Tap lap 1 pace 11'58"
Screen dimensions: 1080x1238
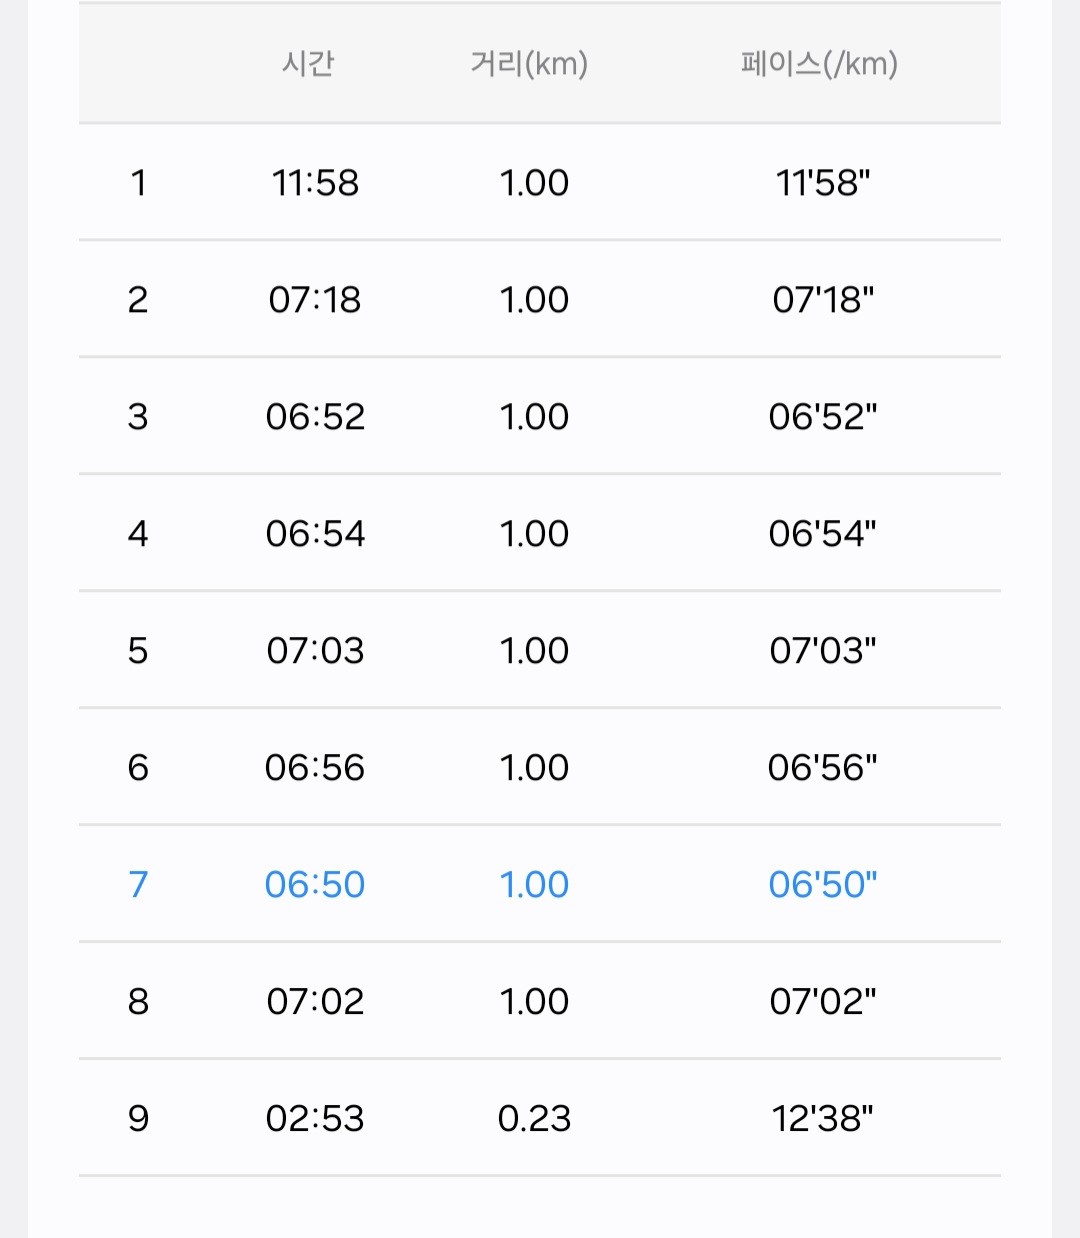[823, 183]
